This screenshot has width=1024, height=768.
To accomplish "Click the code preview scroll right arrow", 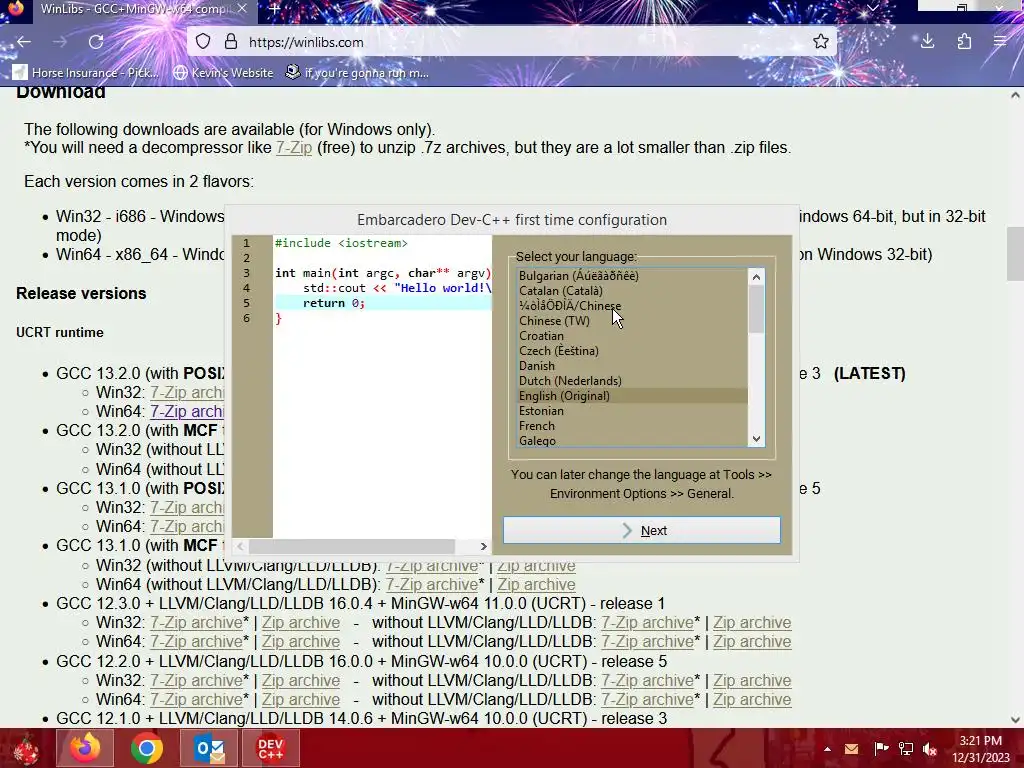I will (x=483, y=546).
